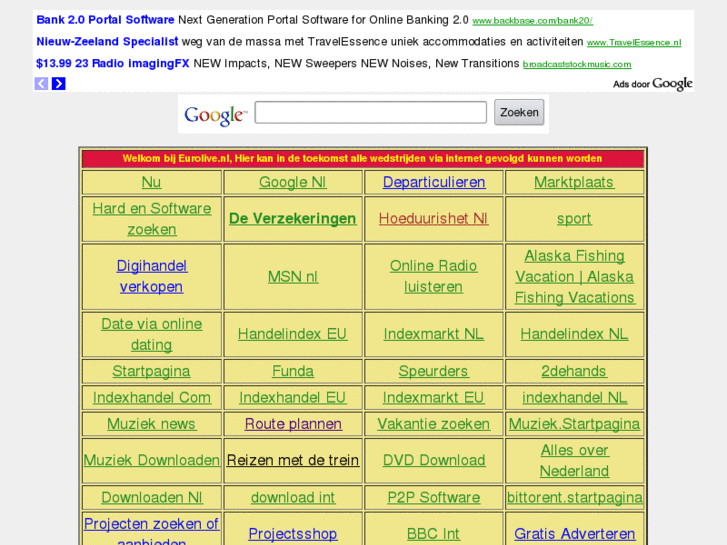Visit the Gratis Adverteren link
This screenshot has width=727, height=545.
[x=574, y=534]
